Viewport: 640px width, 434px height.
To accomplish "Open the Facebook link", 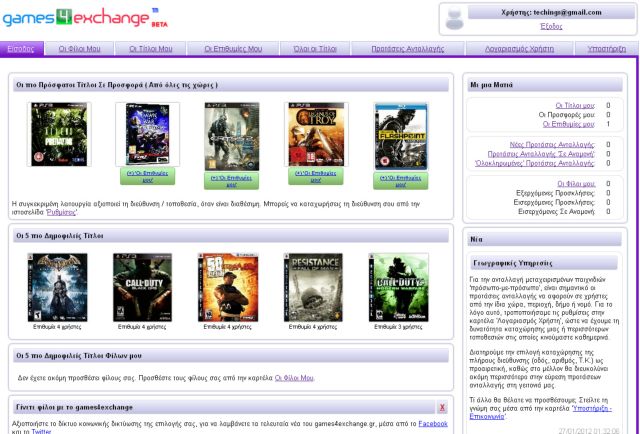I will coord(433,424).
